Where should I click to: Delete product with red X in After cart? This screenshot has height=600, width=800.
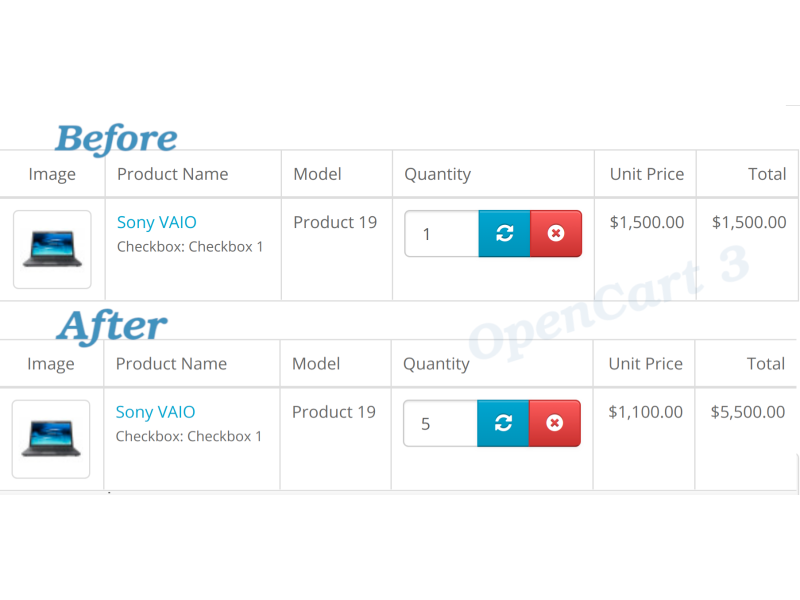tap(555, 423)
